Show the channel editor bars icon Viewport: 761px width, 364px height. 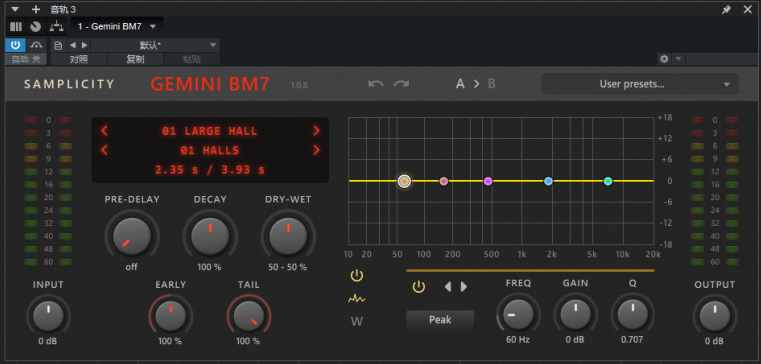tap(16, 27)
